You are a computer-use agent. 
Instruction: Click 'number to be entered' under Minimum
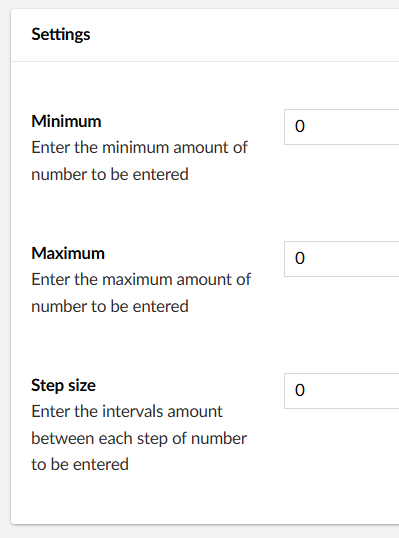[110, 174]
